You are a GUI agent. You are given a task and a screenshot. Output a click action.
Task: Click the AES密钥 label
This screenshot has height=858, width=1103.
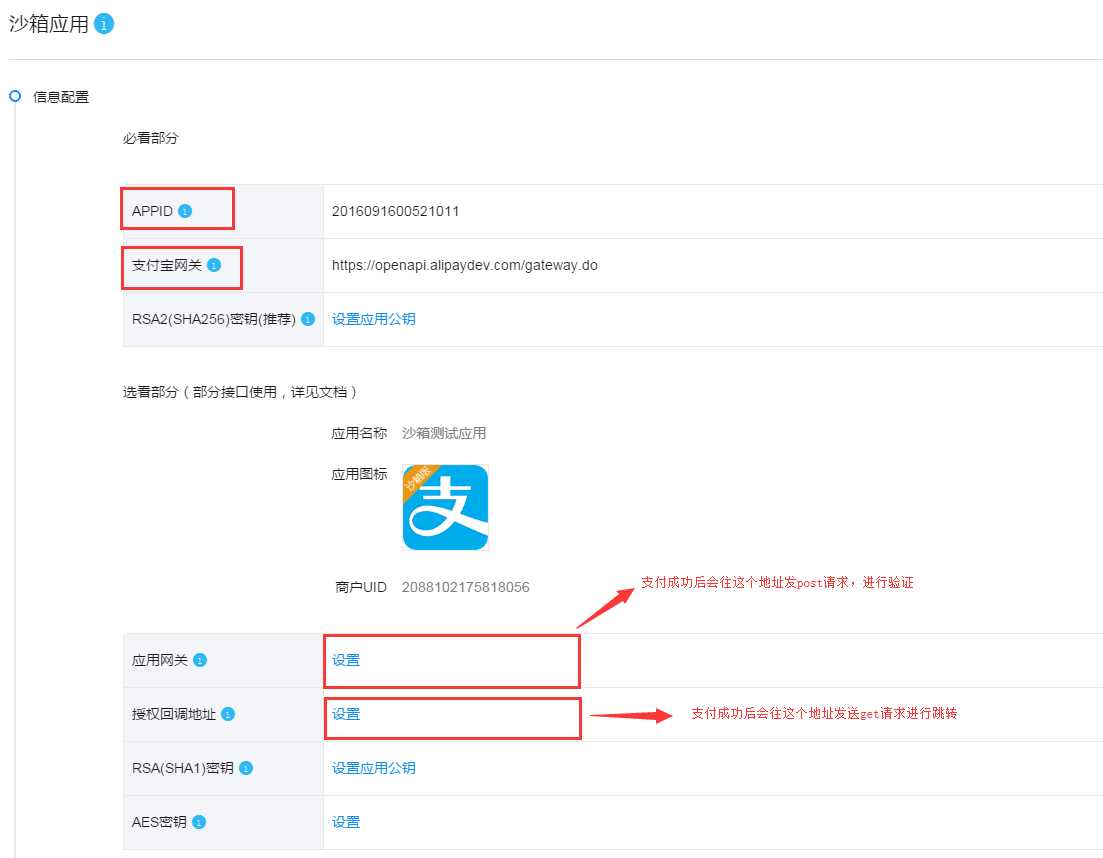(x=159, y=822)
